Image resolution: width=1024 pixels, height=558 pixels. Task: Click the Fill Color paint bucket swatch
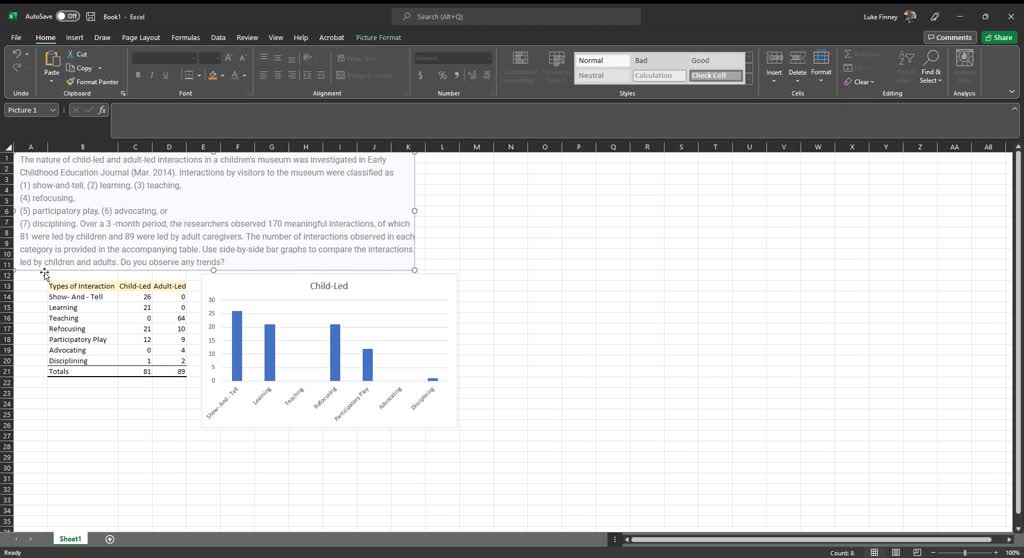(212, 75)
